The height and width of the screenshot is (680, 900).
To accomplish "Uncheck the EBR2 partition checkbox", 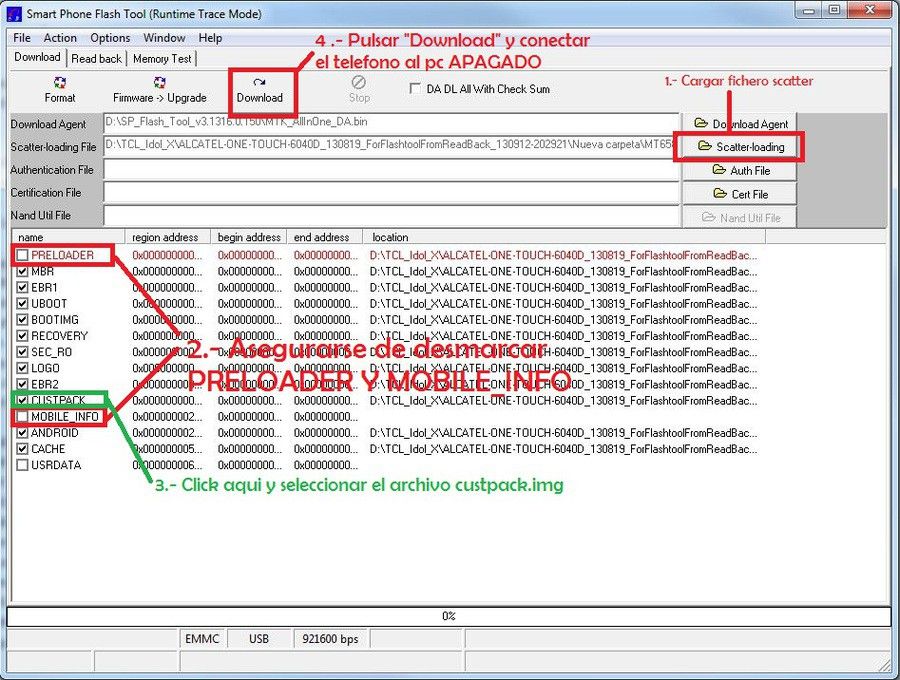I will (22, 384).
